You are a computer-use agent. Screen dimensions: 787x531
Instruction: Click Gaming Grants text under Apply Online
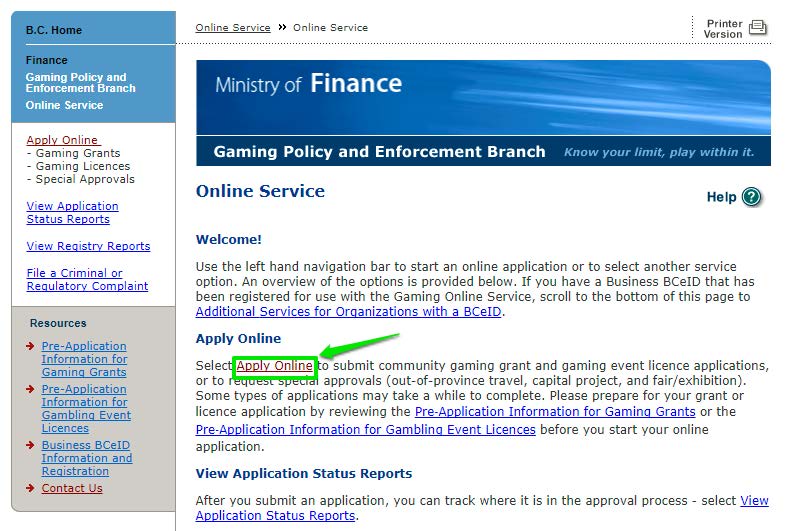[78, 153]
